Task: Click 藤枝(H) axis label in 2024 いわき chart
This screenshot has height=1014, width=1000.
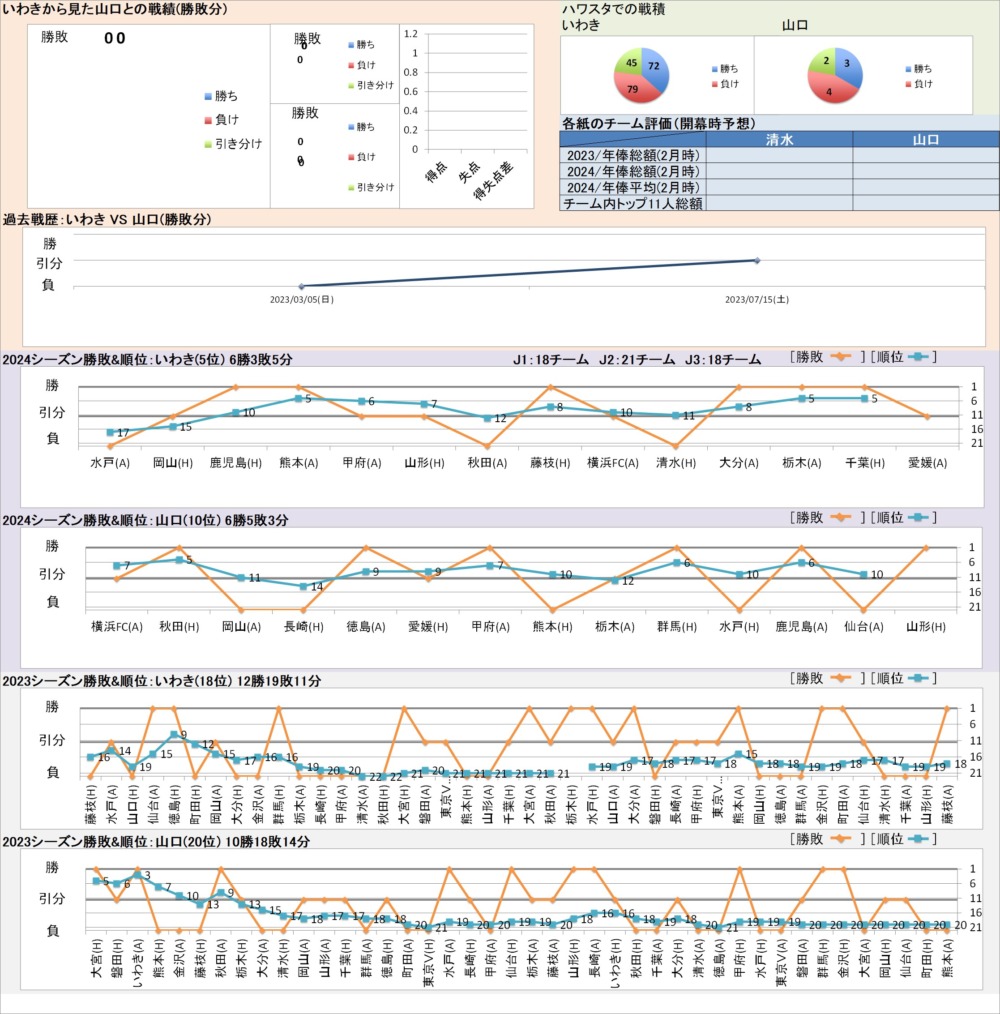Action: click(x=550, y=463)
